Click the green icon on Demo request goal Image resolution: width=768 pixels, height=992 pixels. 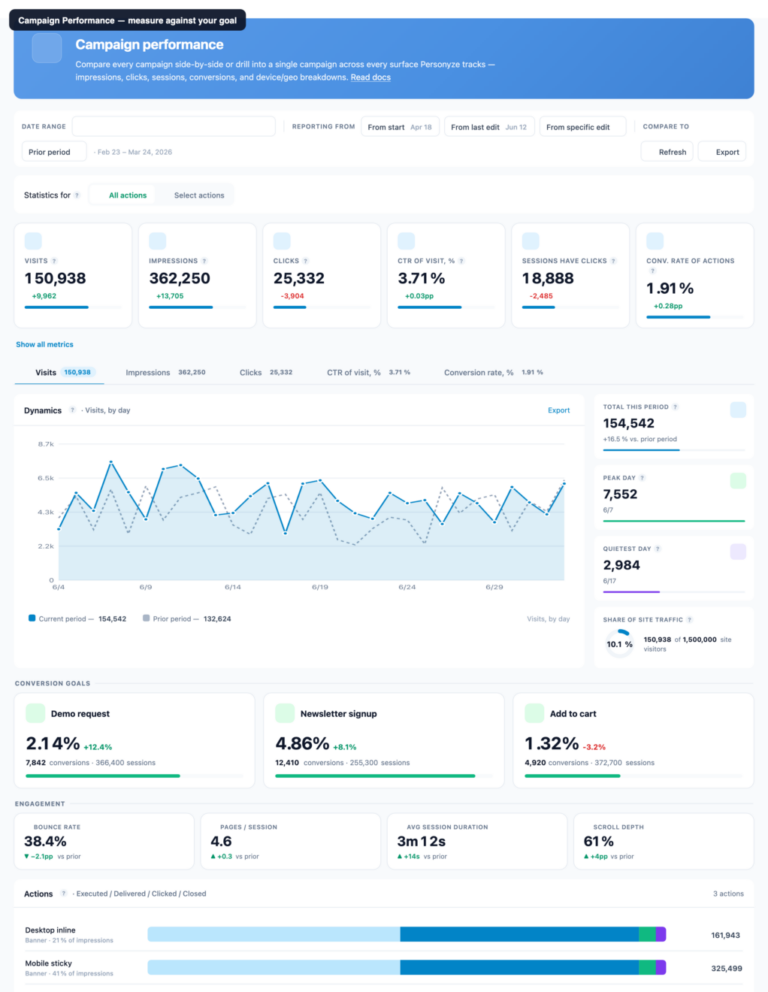coord(35,713)
